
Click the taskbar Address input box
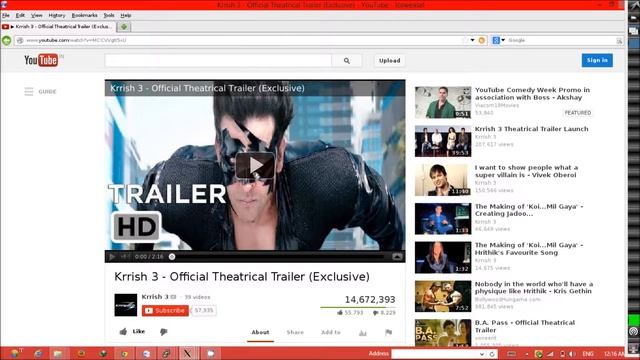pyautogui.click(x=435, y=354)
